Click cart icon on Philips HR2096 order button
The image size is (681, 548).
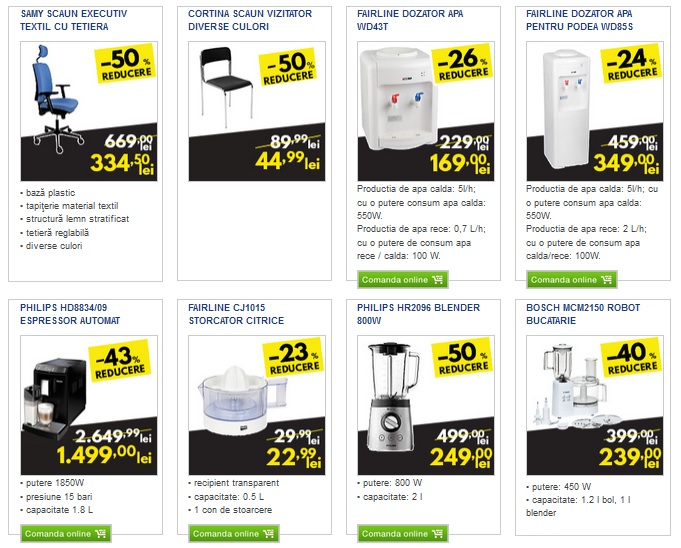coord(438,534)
